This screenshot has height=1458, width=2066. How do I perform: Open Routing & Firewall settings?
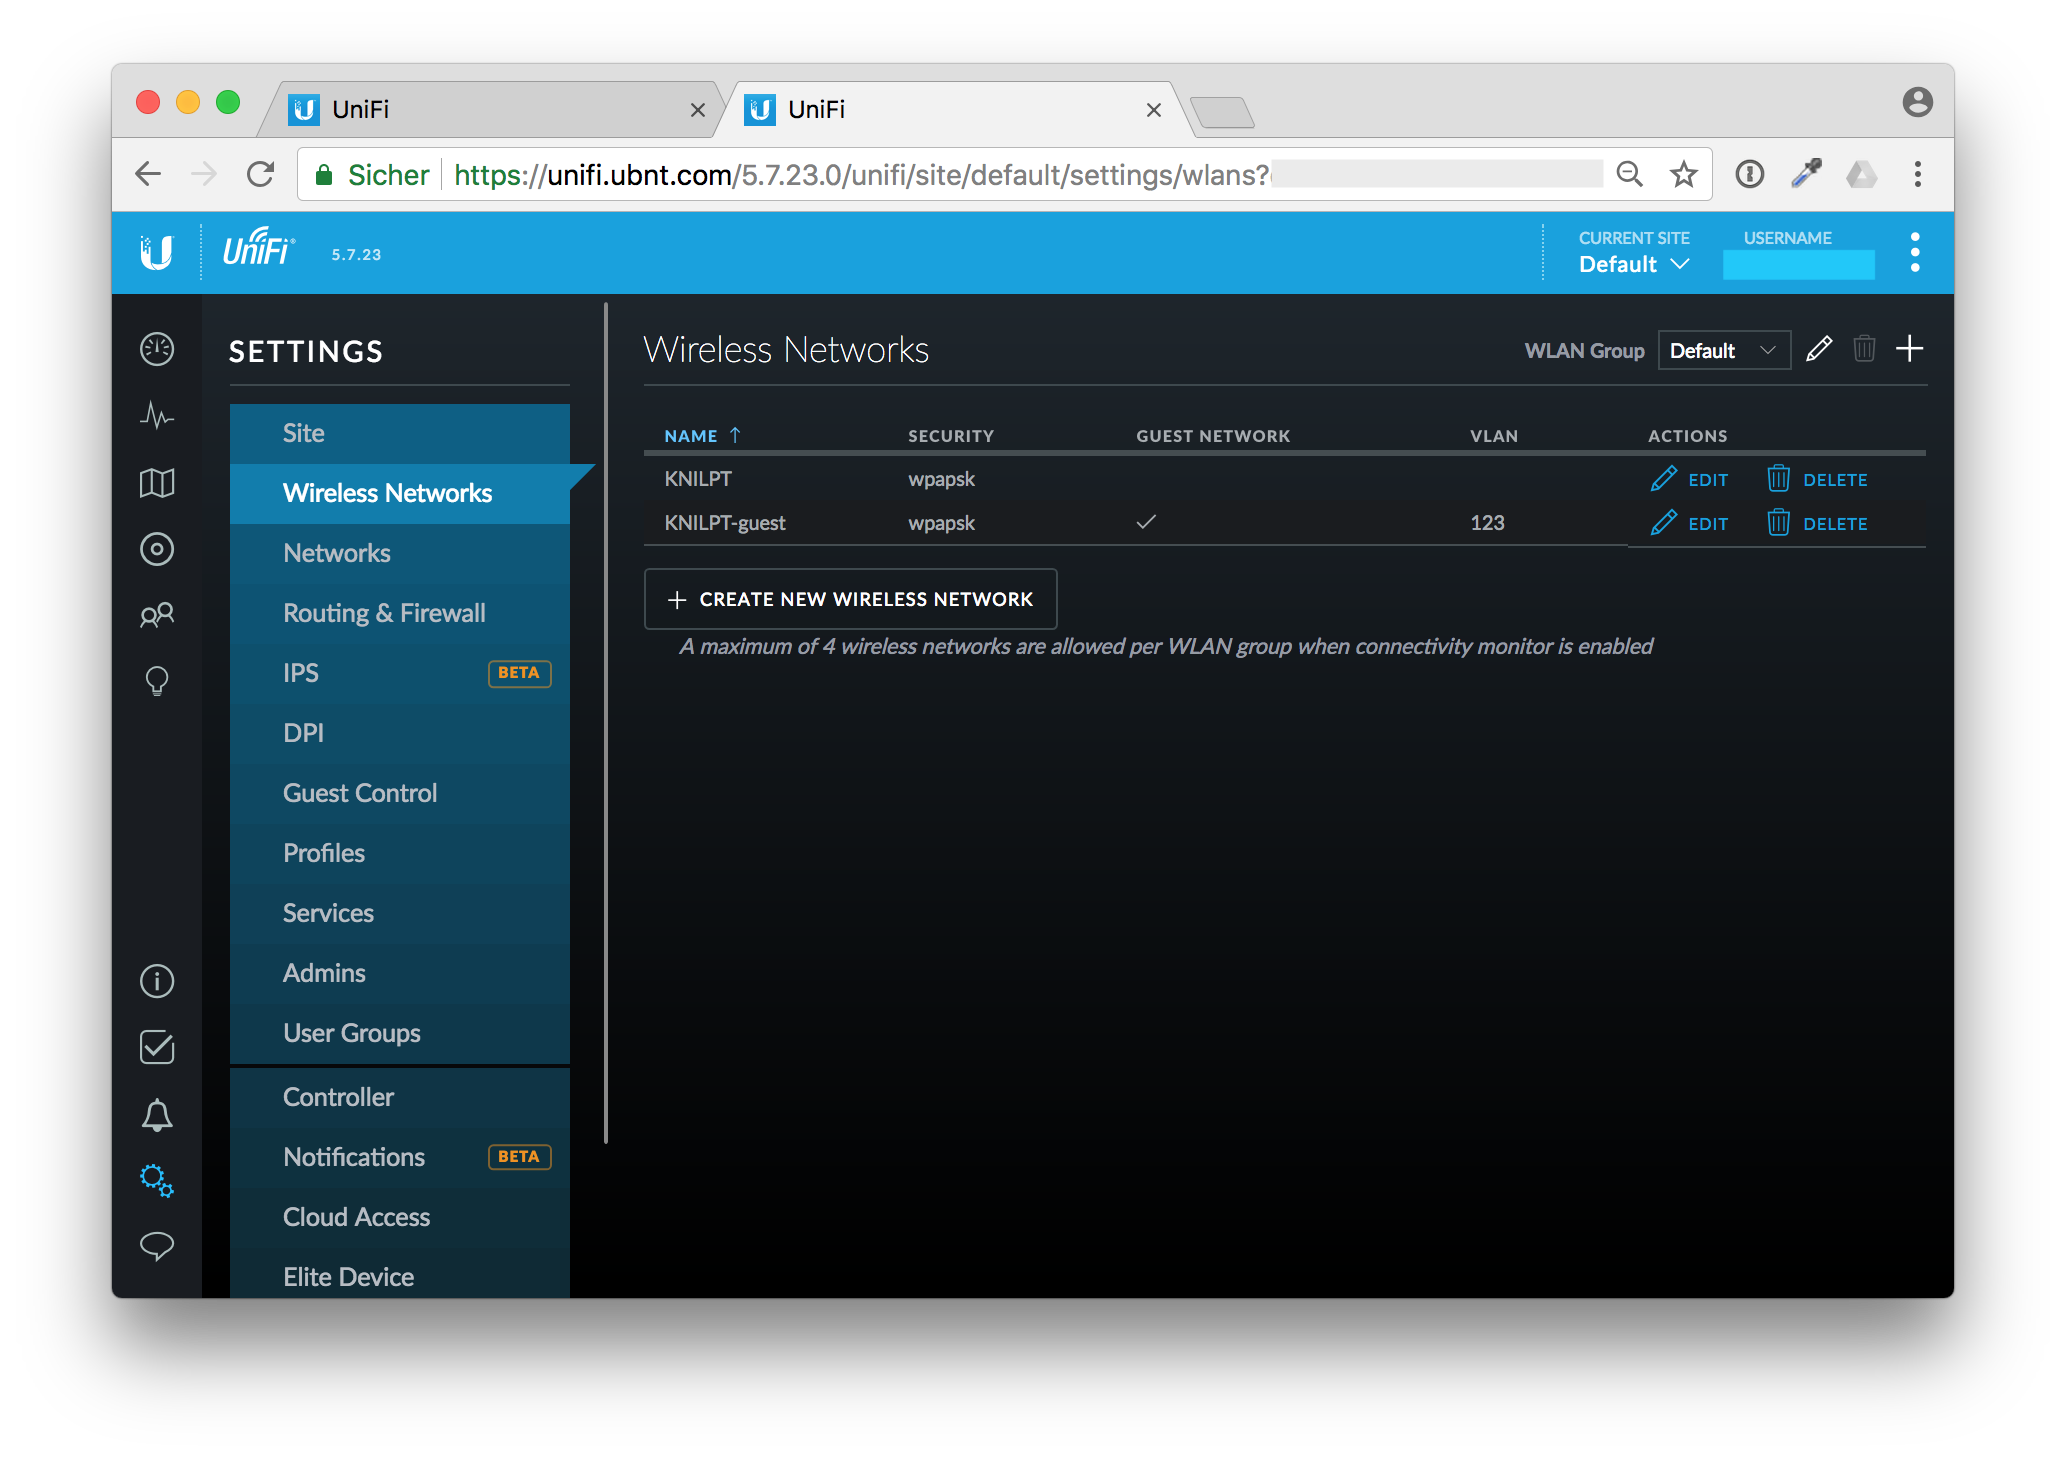[400, 613]
